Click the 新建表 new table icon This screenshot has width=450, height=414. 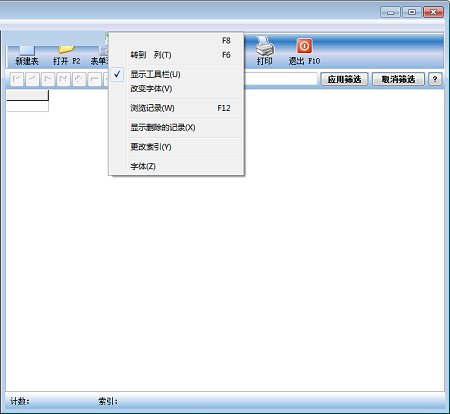pos(27,55)
